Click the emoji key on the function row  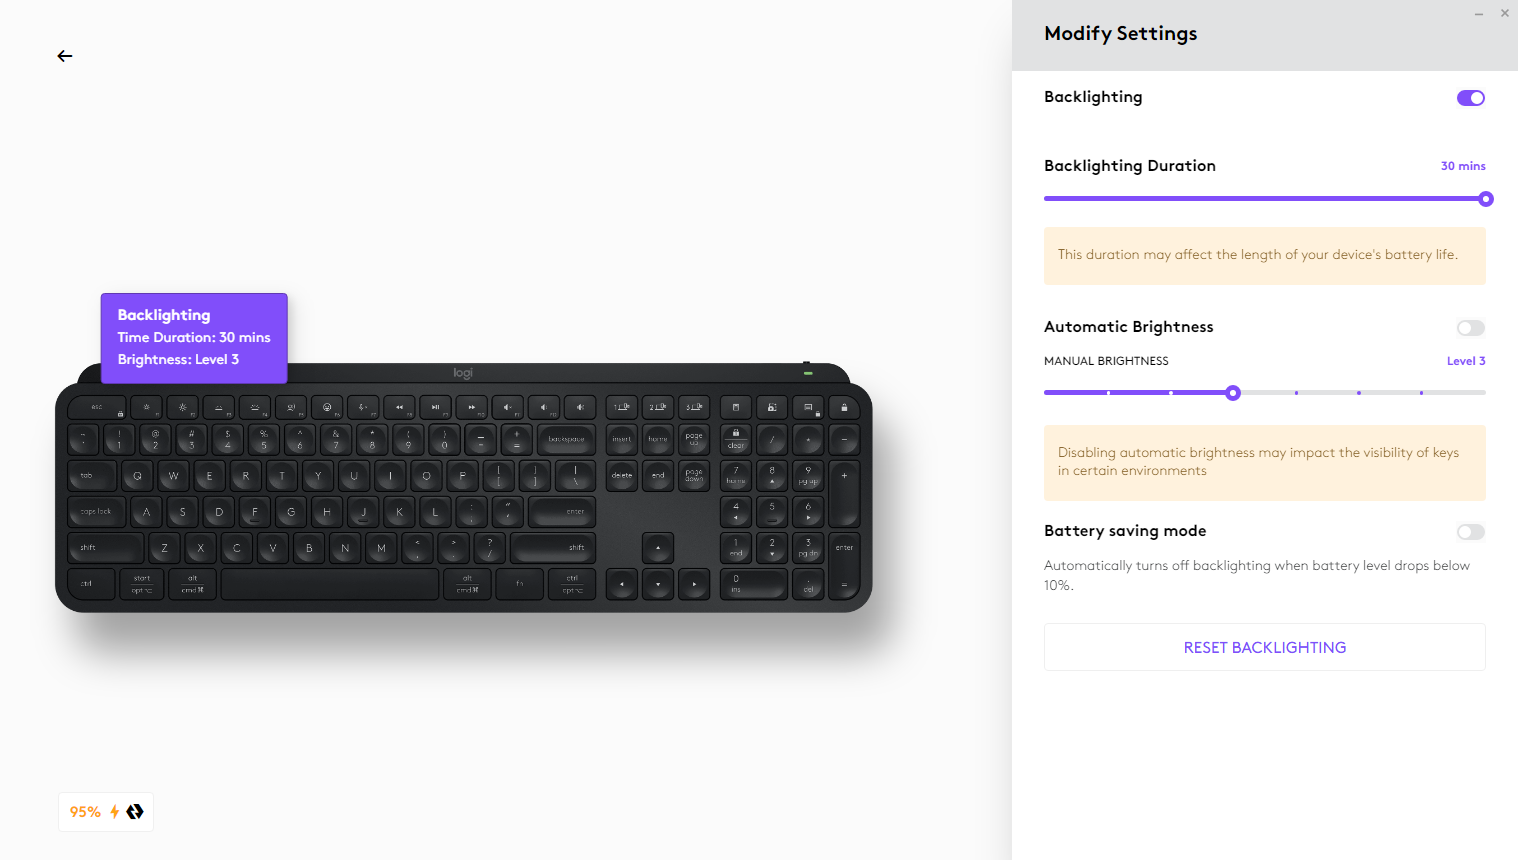(x=327, y=407)
